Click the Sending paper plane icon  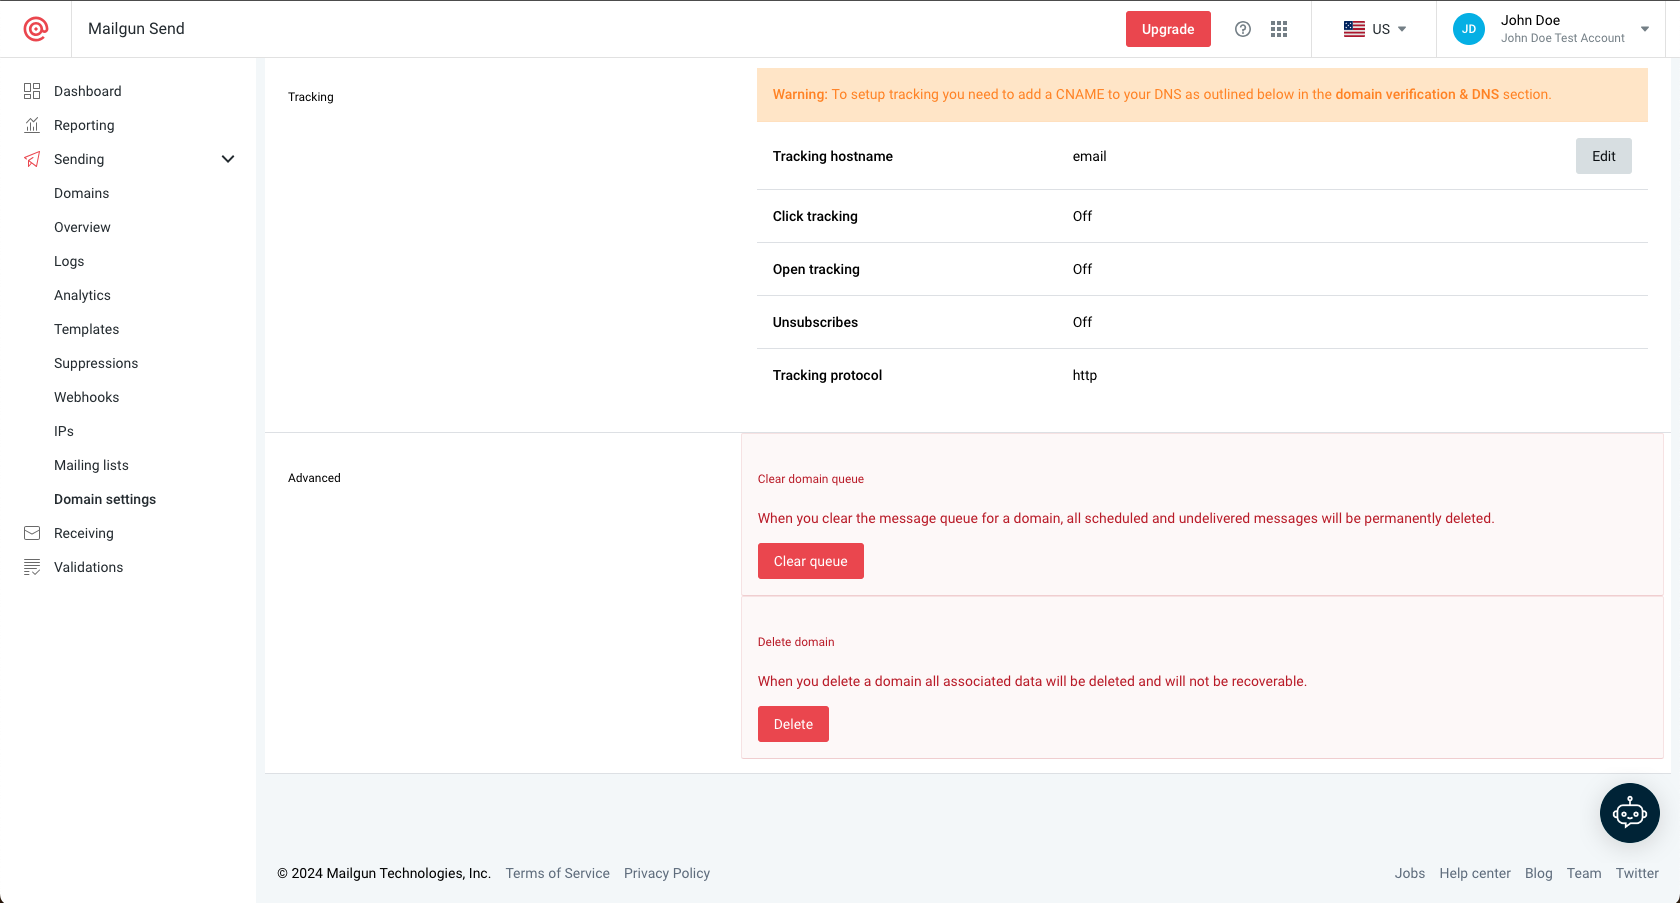[x=32, y=159]
